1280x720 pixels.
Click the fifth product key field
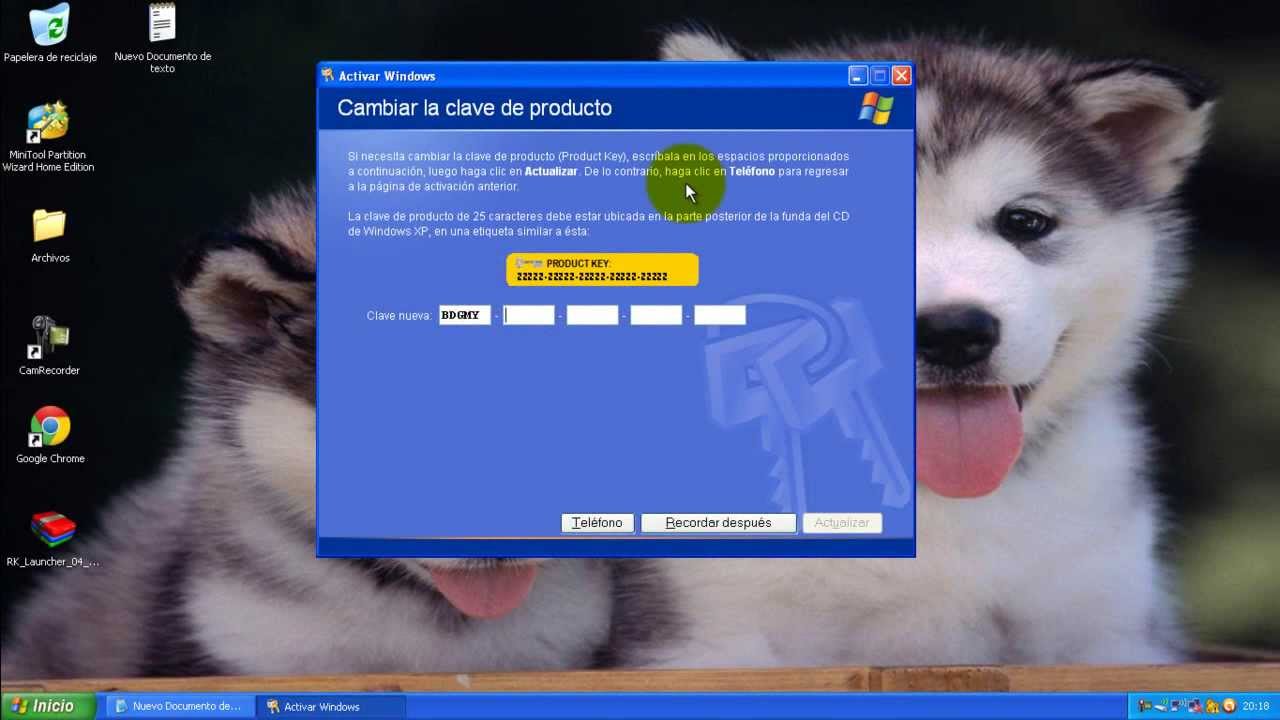[x=720, y=315]
